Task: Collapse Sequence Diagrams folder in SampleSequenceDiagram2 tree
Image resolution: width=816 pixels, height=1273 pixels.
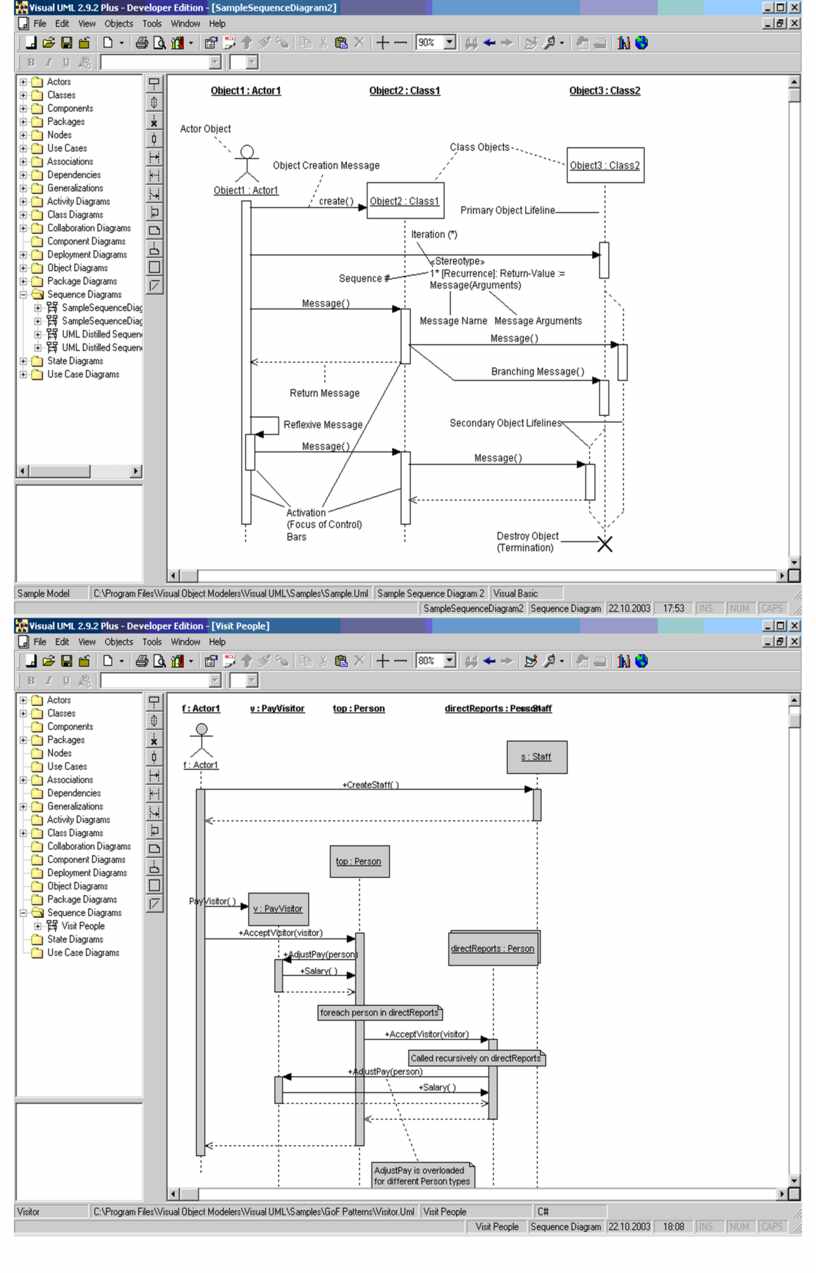Action: [x=23, y=295]
